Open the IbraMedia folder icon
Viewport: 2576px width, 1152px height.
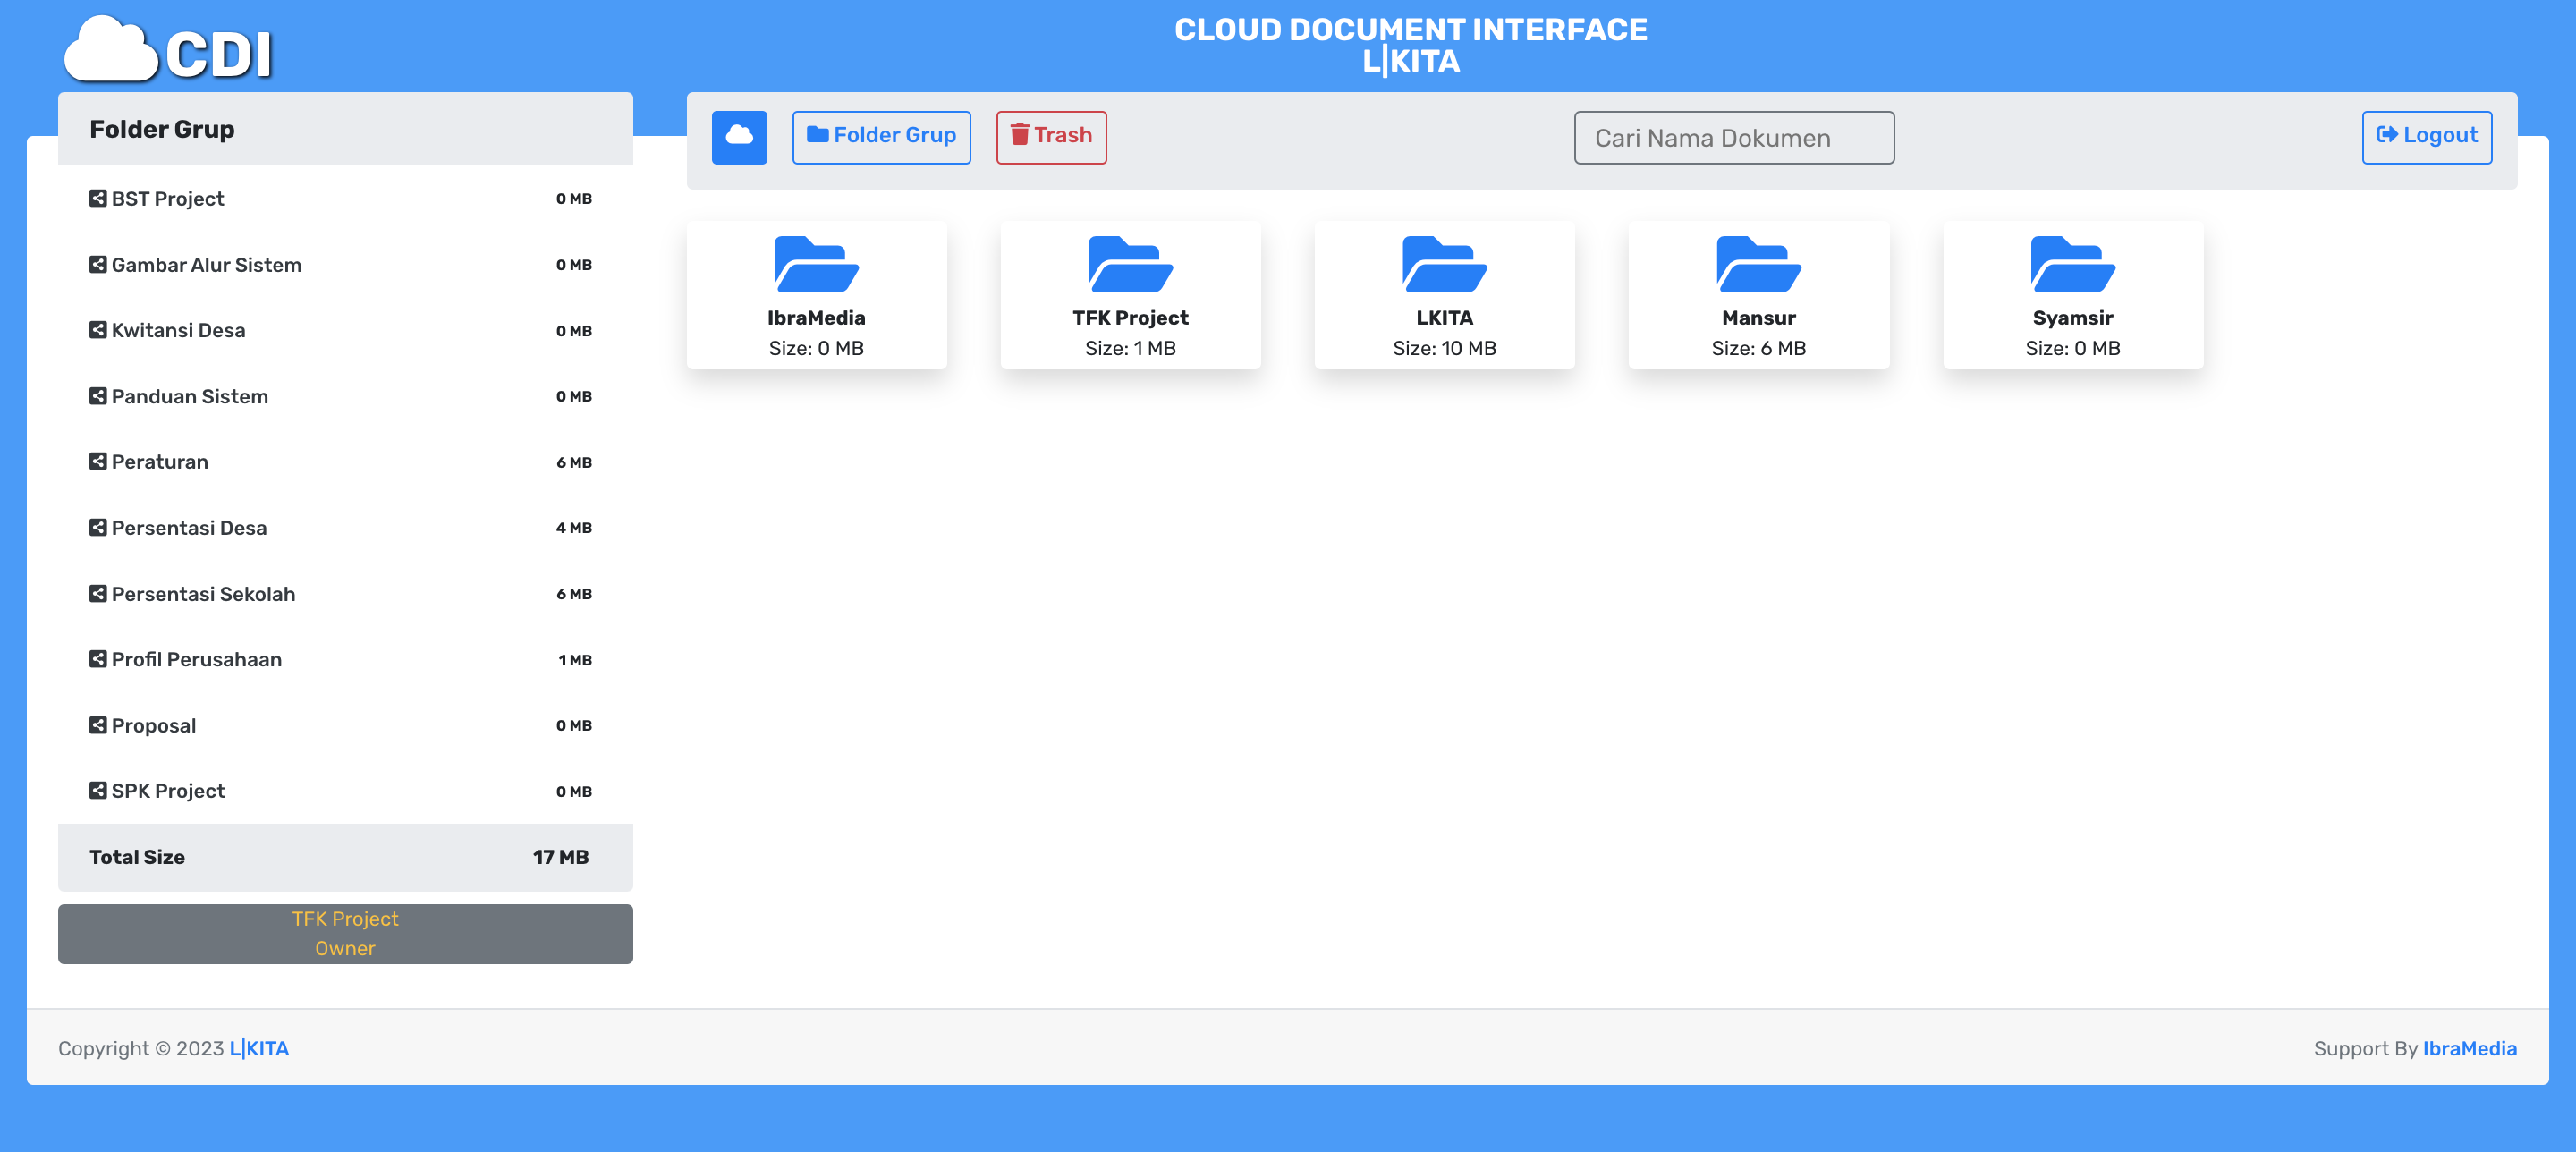point(816,265)
